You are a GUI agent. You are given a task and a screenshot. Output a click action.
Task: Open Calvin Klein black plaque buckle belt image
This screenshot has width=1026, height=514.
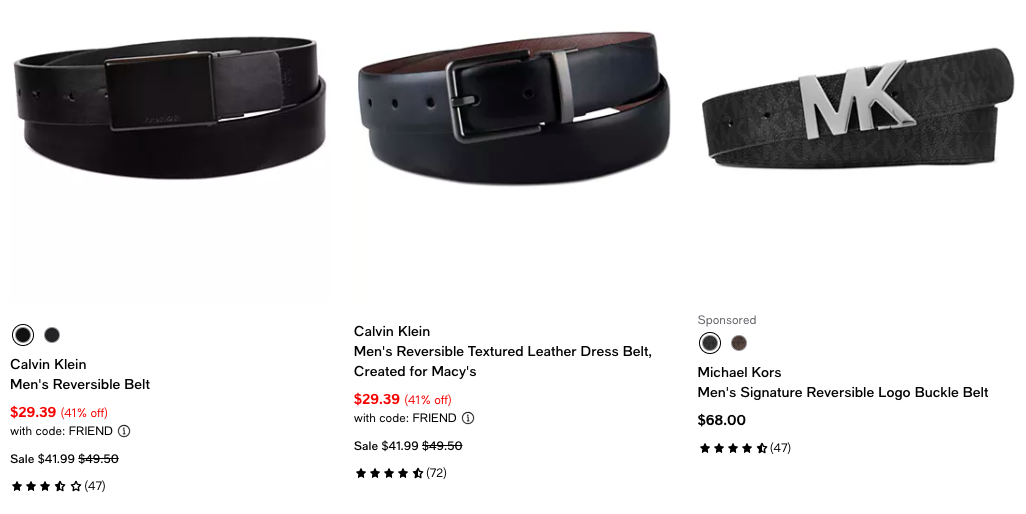click(x=169, y=107)
